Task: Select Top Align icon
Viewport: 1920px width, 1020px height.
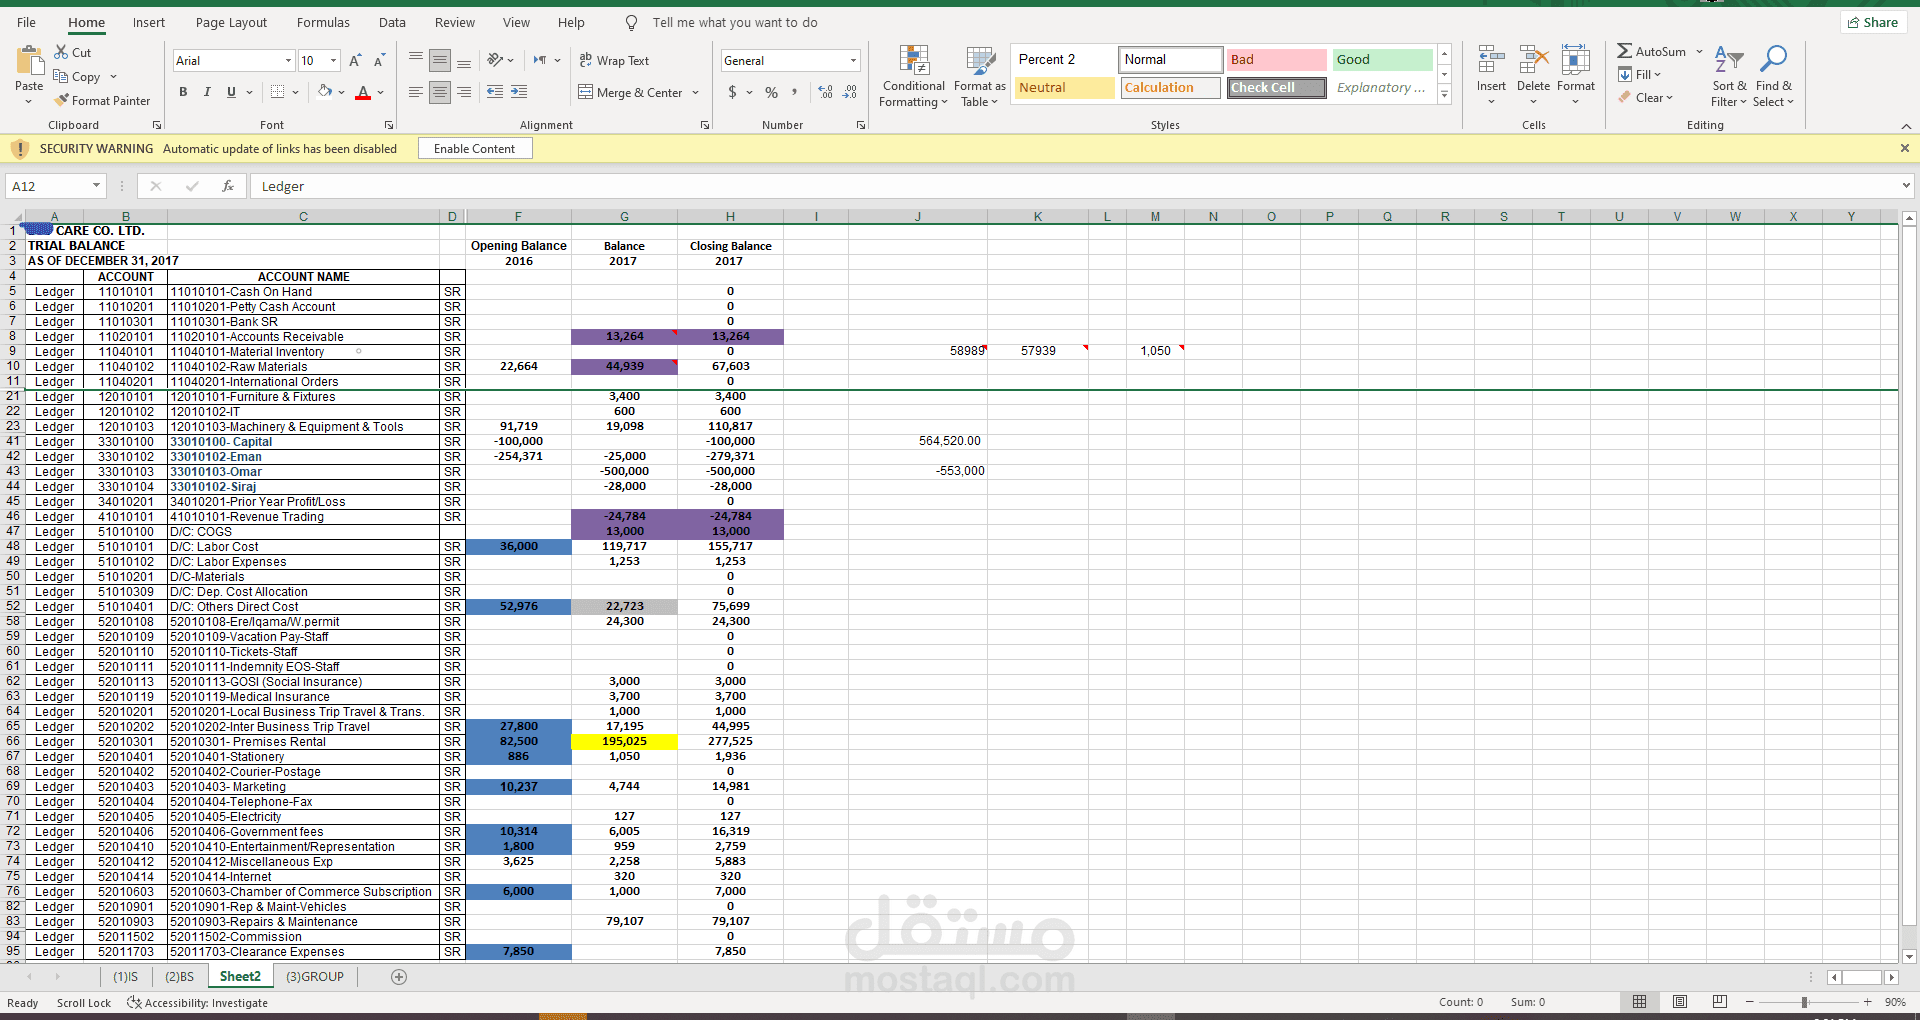Action: pyautogui.click(x=416, y=61)
